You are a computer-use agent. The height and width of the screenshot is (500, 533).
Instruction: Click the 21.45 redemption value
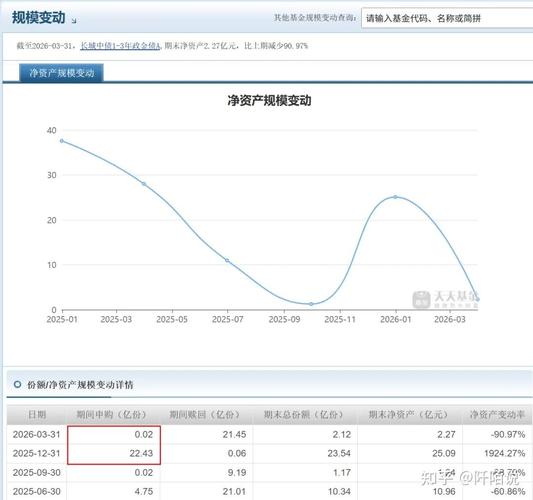tap(234, 434)
